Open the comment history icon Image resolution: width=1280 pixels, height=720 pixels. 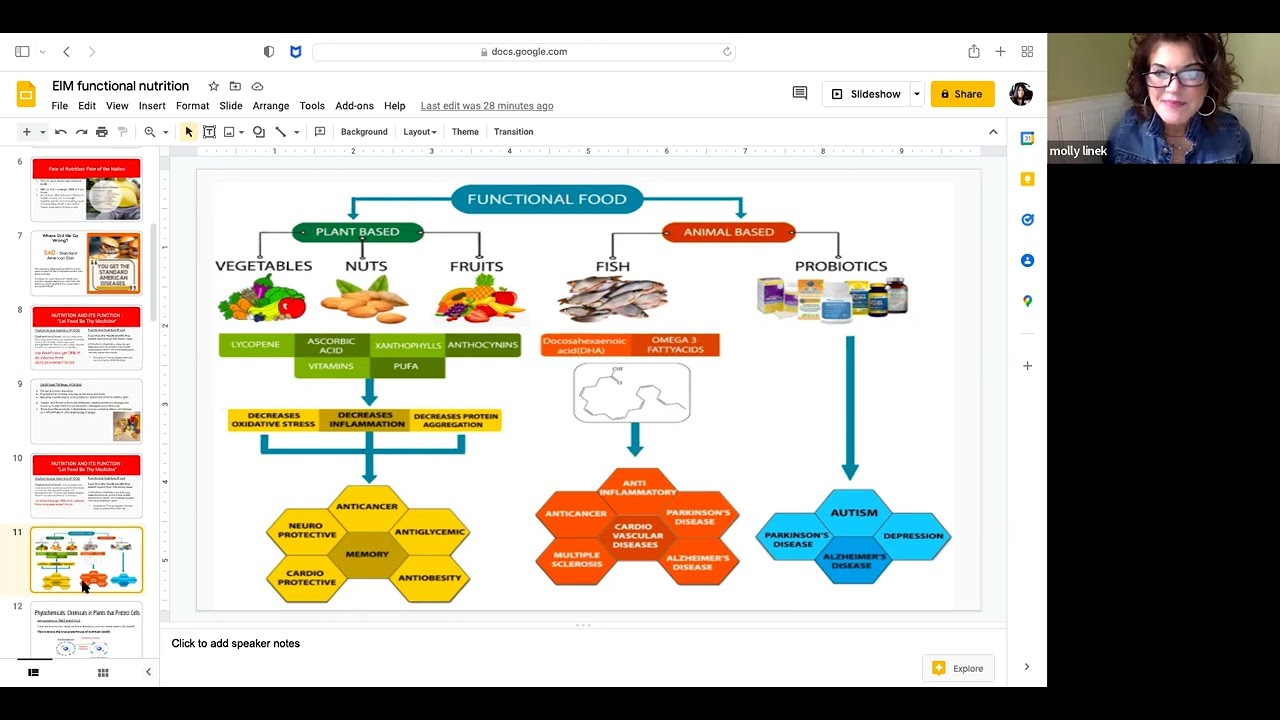point(800,93)
